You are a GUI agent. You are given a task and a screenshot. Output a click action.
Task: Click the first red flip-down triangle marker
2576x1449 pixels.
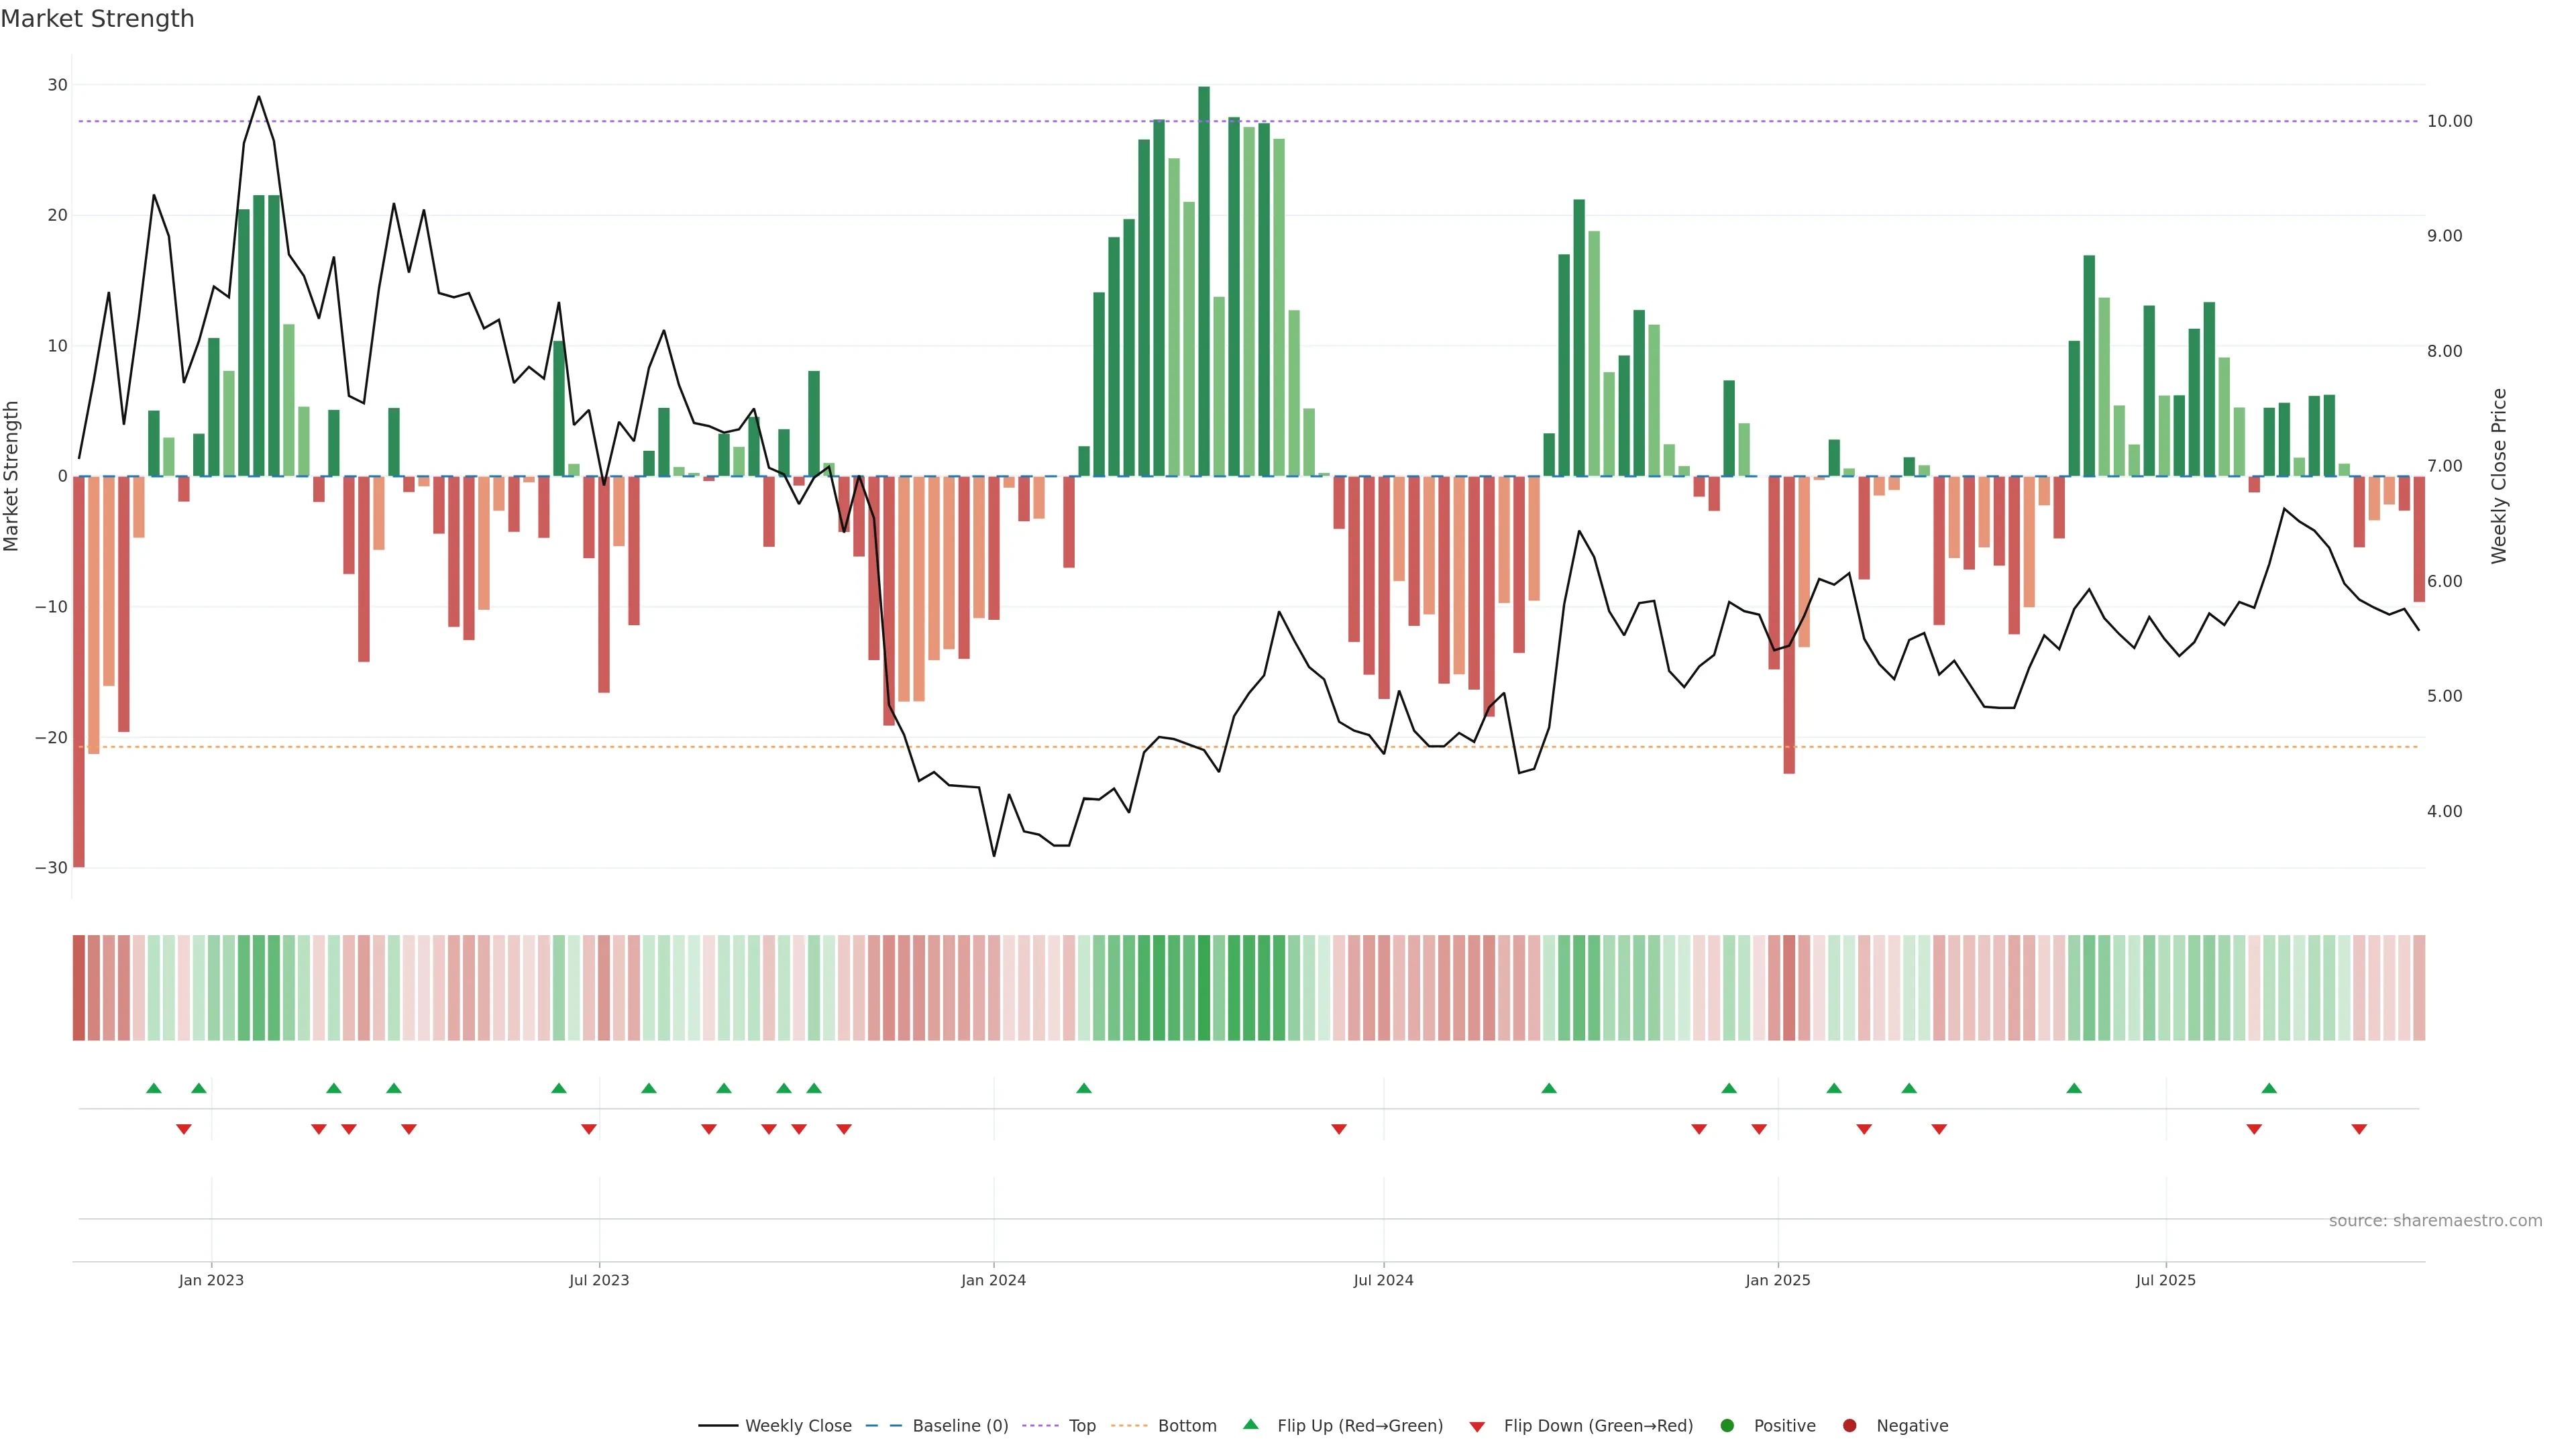[x=184, y=1129]
